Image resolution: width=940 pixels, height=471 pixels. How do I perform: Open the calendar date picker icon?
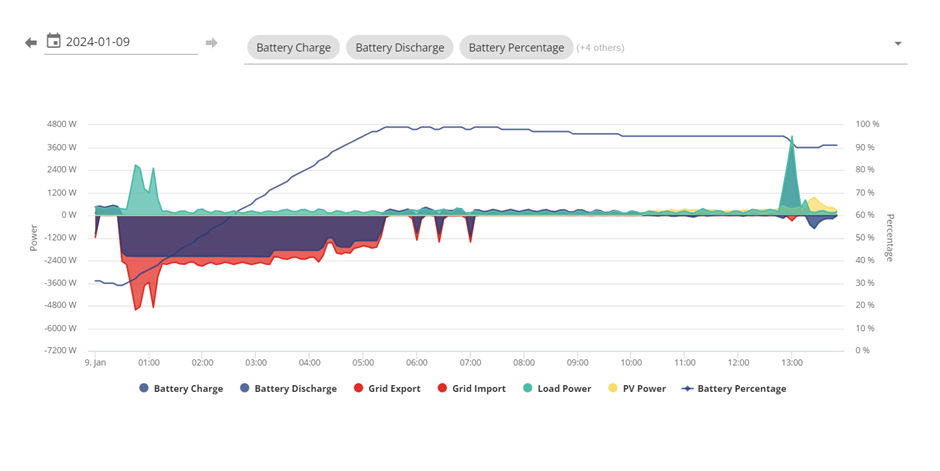click(53, 41)
